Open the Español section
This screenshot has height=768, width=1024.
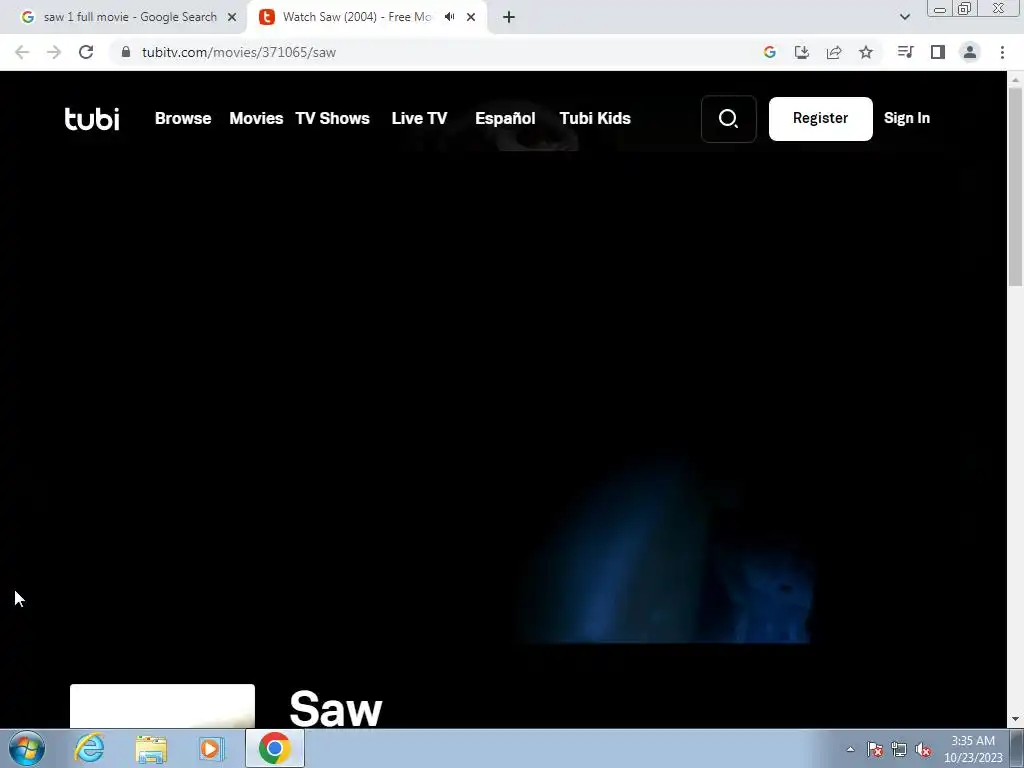(x=505, y=118)
